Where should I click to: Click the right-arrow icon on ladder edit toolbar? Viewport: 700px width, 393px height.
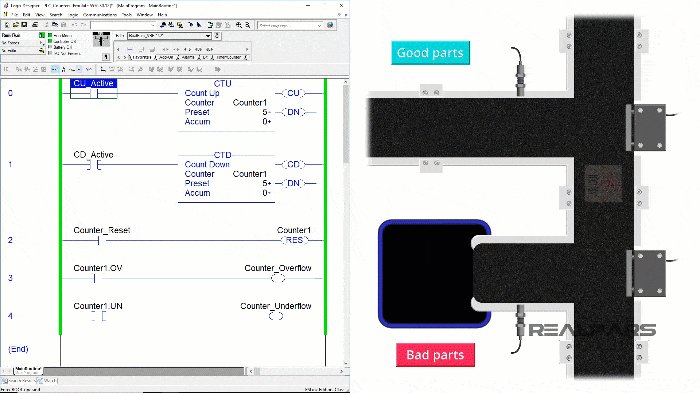[218, 69]
